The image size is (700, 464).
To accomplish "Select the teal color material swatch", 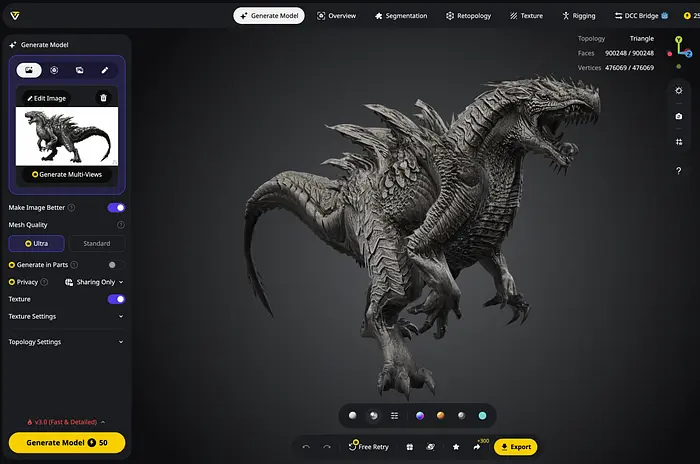I will tap(482, 415).
